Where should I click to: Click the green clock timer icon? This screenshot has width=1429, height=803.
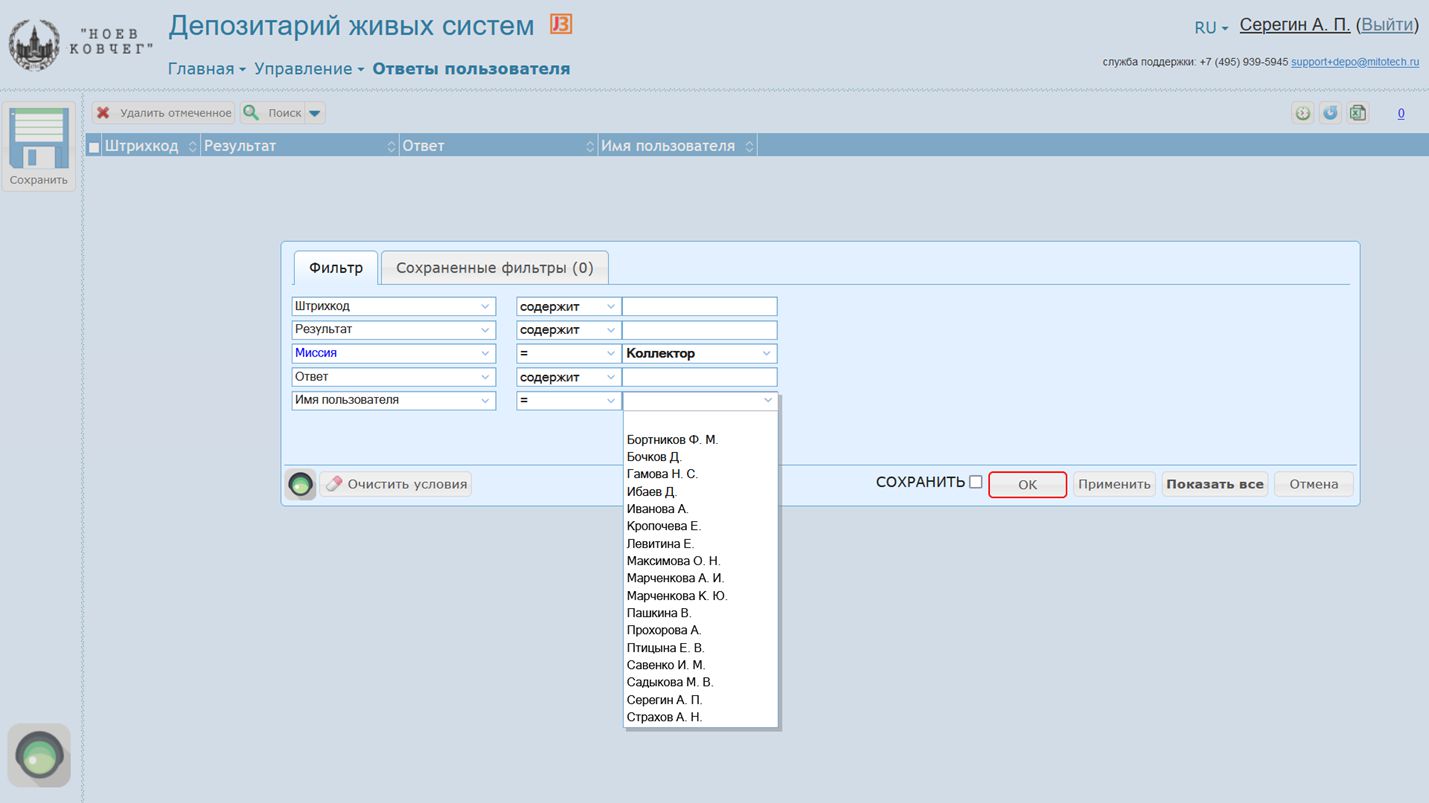pos(1302,113)
